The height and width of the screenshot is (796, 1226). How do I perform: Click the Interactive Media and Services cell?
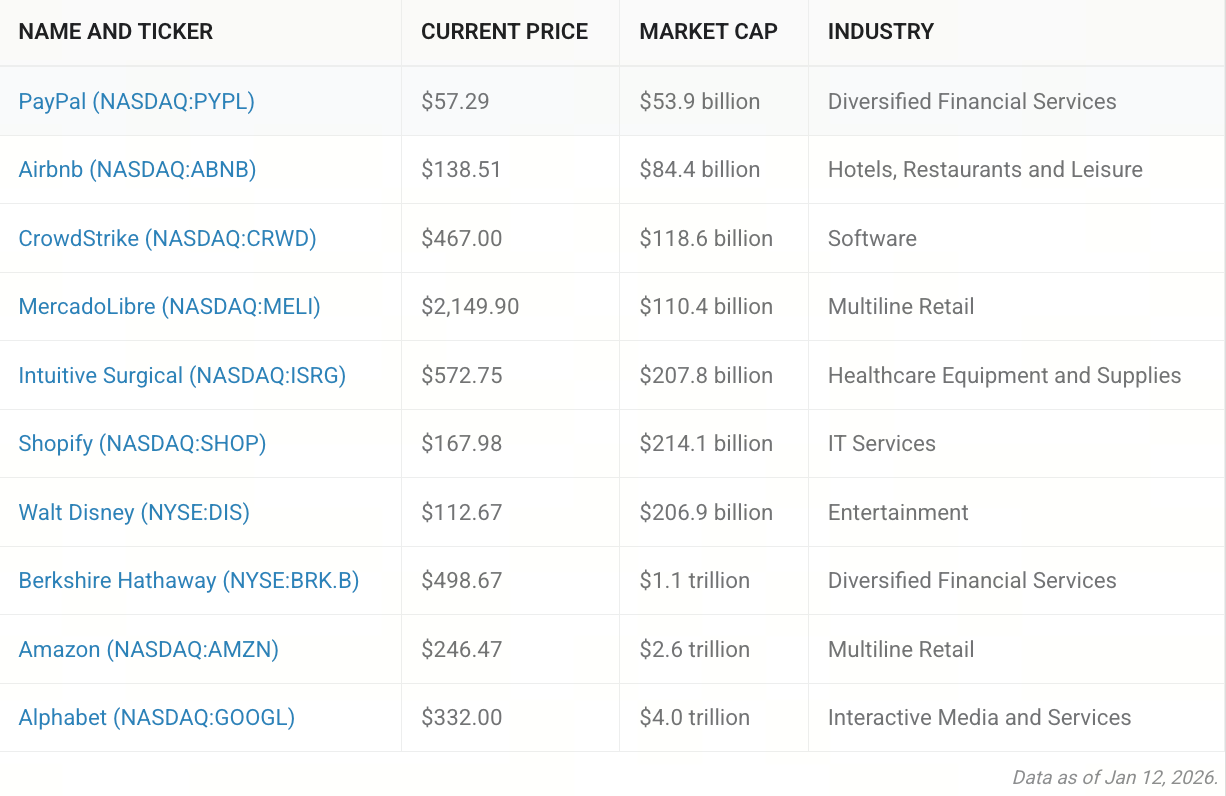pyautogui.click(x=979, y=718)
